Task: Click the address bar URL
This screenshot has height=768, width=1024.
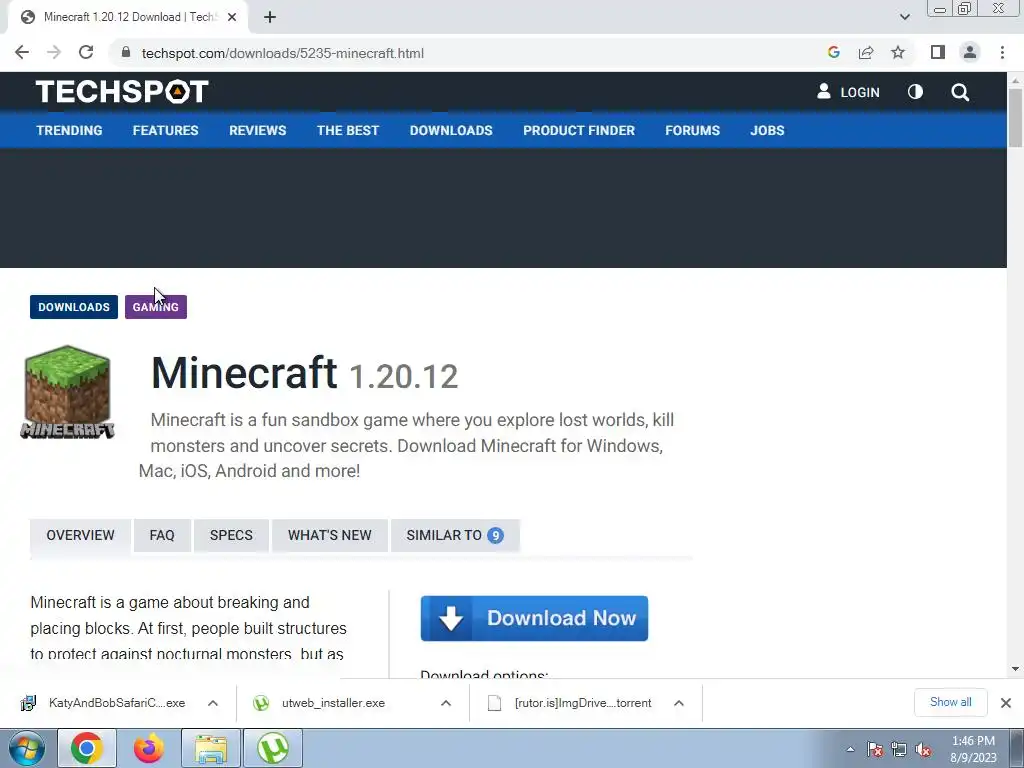Action: coord(283,54)
